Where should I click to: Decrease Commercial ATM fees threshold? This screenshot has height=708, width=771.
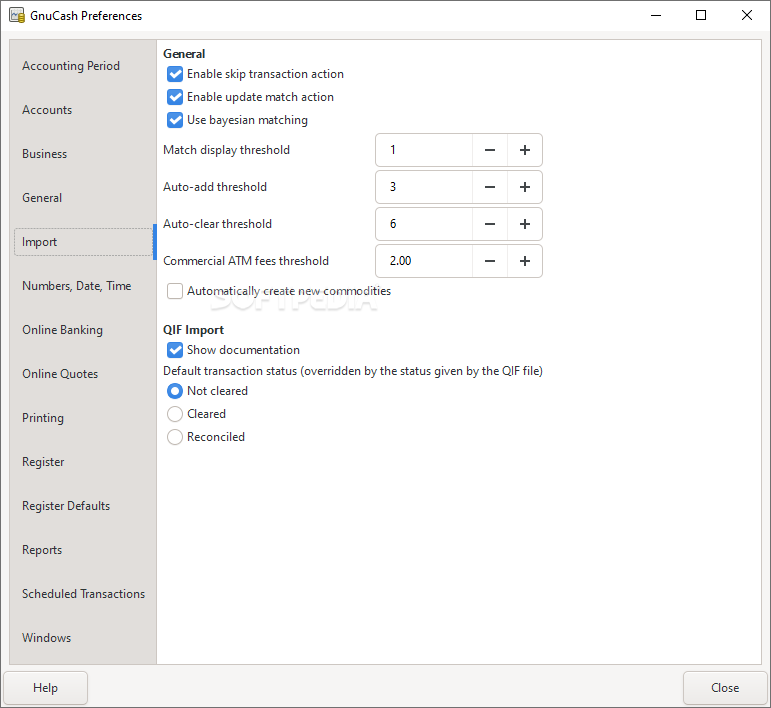pos(490,261)
